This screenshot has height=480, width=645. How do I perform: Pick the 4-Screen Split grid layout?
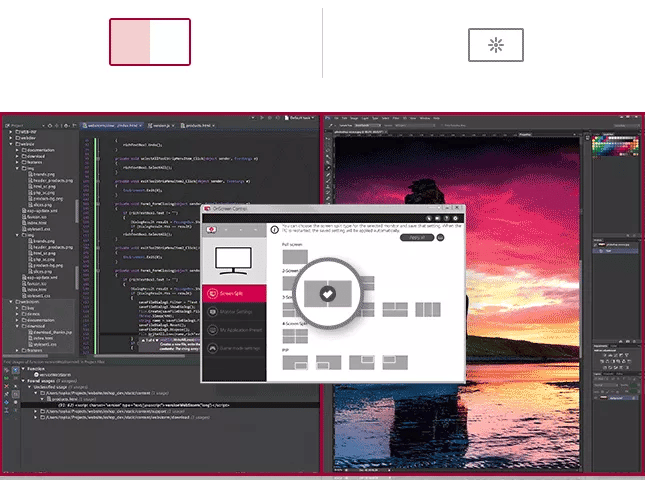pyautogui.click(x=296, y=337)
